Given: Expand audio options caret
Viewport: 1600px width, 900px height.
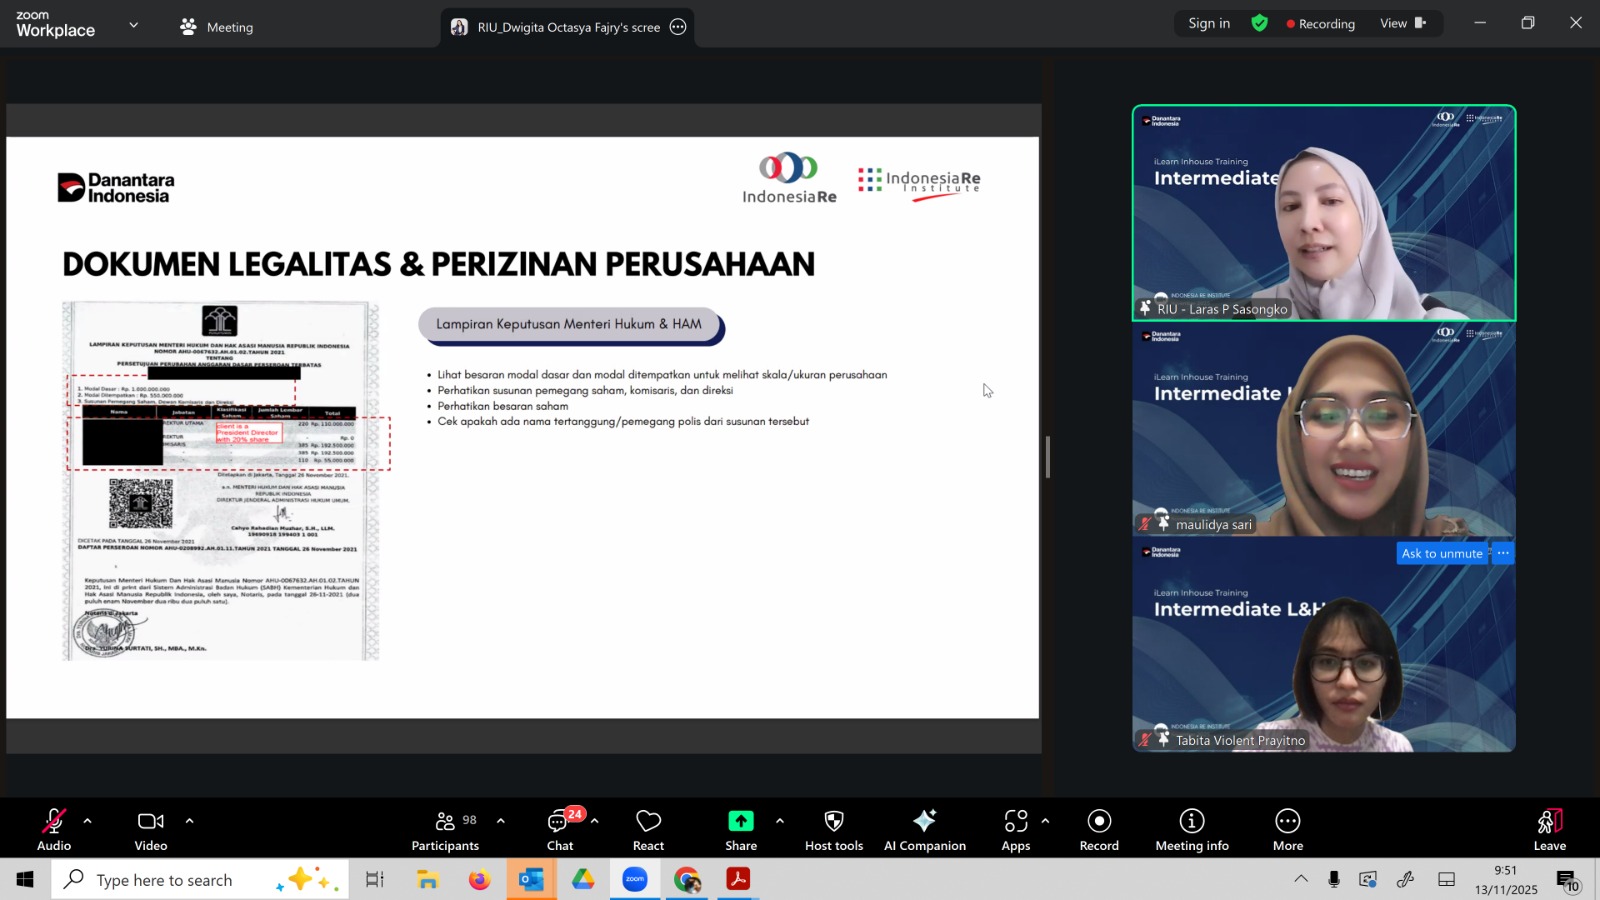Looking at the screenshot, I should (x=88, y=821).
